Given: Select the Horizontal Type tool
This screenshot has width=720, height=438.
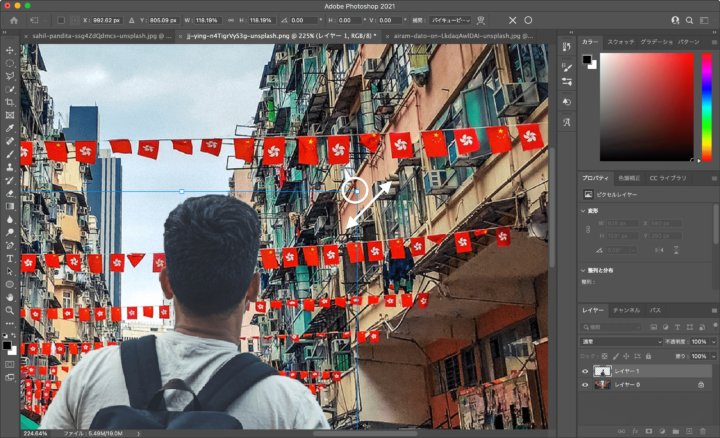Looking at the screenshot, I should point(10,258).
